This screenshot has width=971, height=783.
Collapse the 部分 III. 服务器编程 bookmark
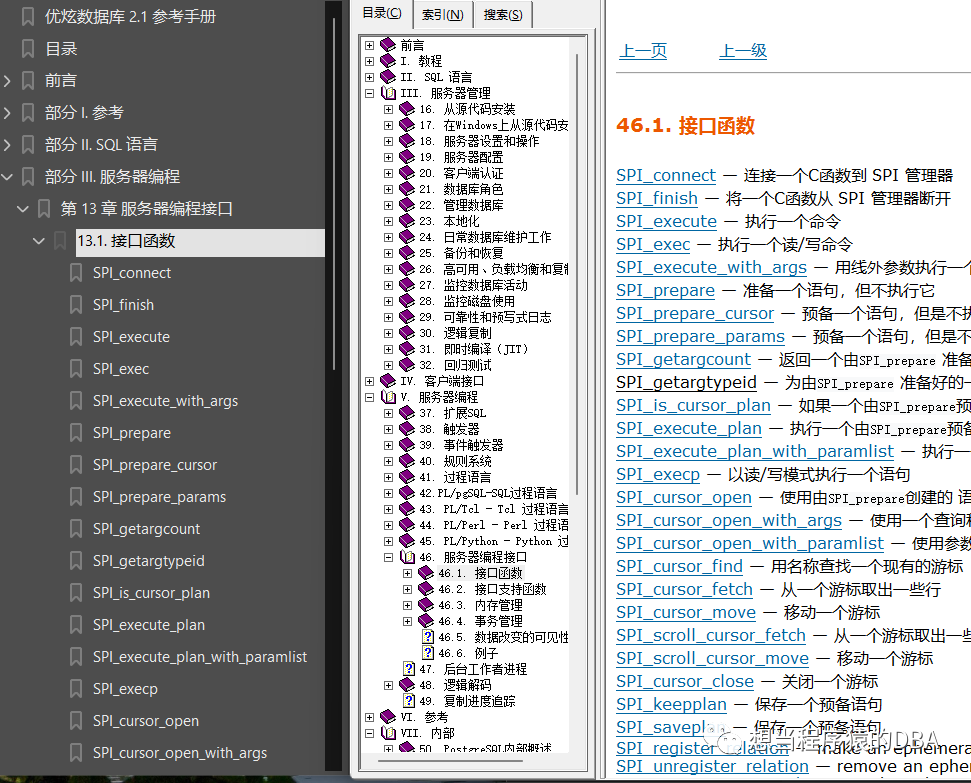click(x=7, y=177)
